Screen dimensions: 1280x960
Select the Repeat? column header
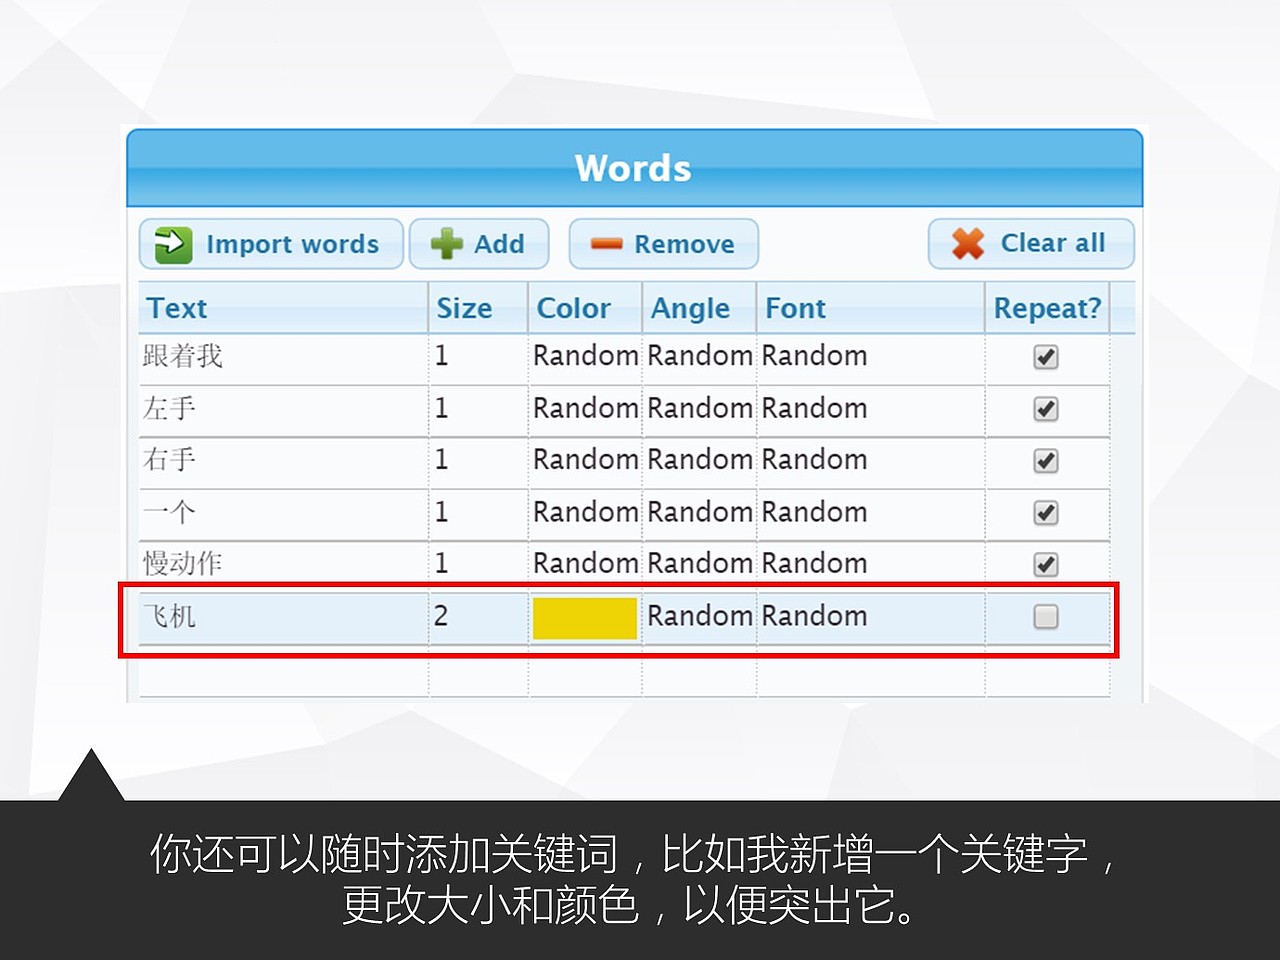coord(1047,308)
